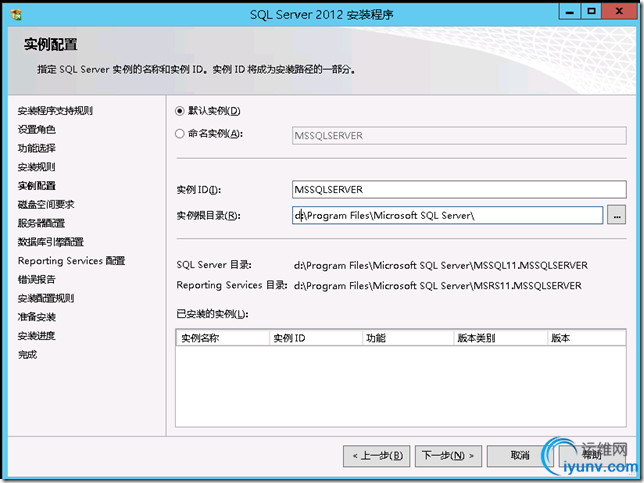This screenshot has width=644, height=483.
Task: Select the 命名实例 radio button
Action: (179, 134)
